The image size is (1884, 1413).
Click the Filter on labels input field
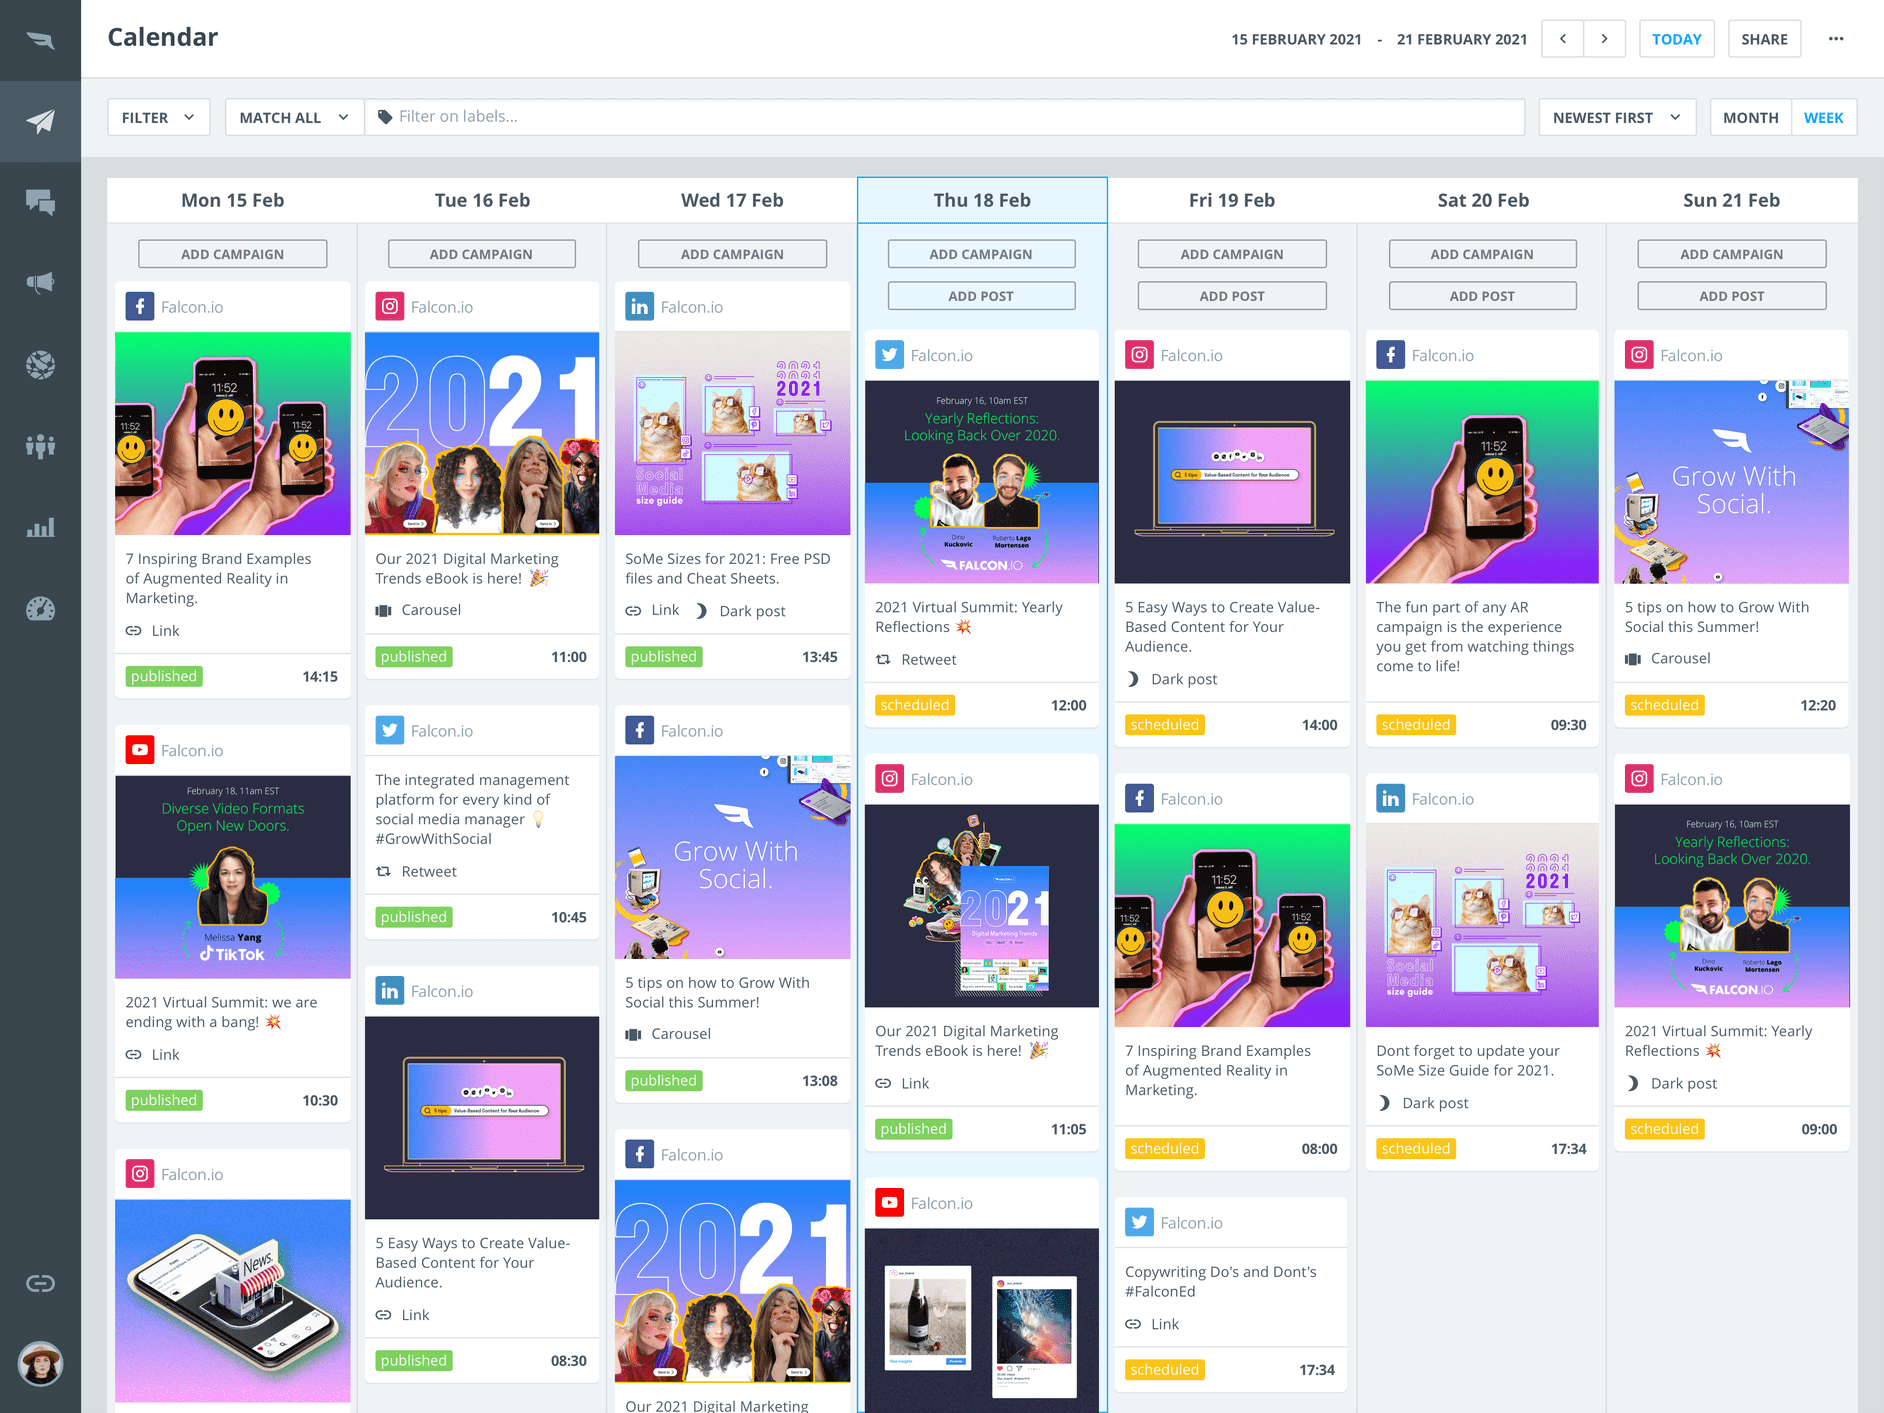(x=945, y=117)
